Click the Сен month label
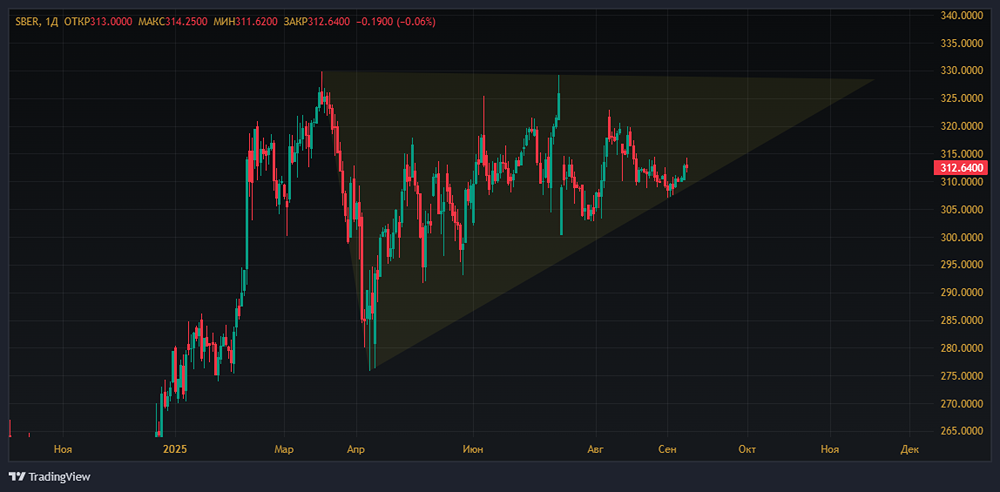This screenshot has height=492, width=1000. coord(668,449)
